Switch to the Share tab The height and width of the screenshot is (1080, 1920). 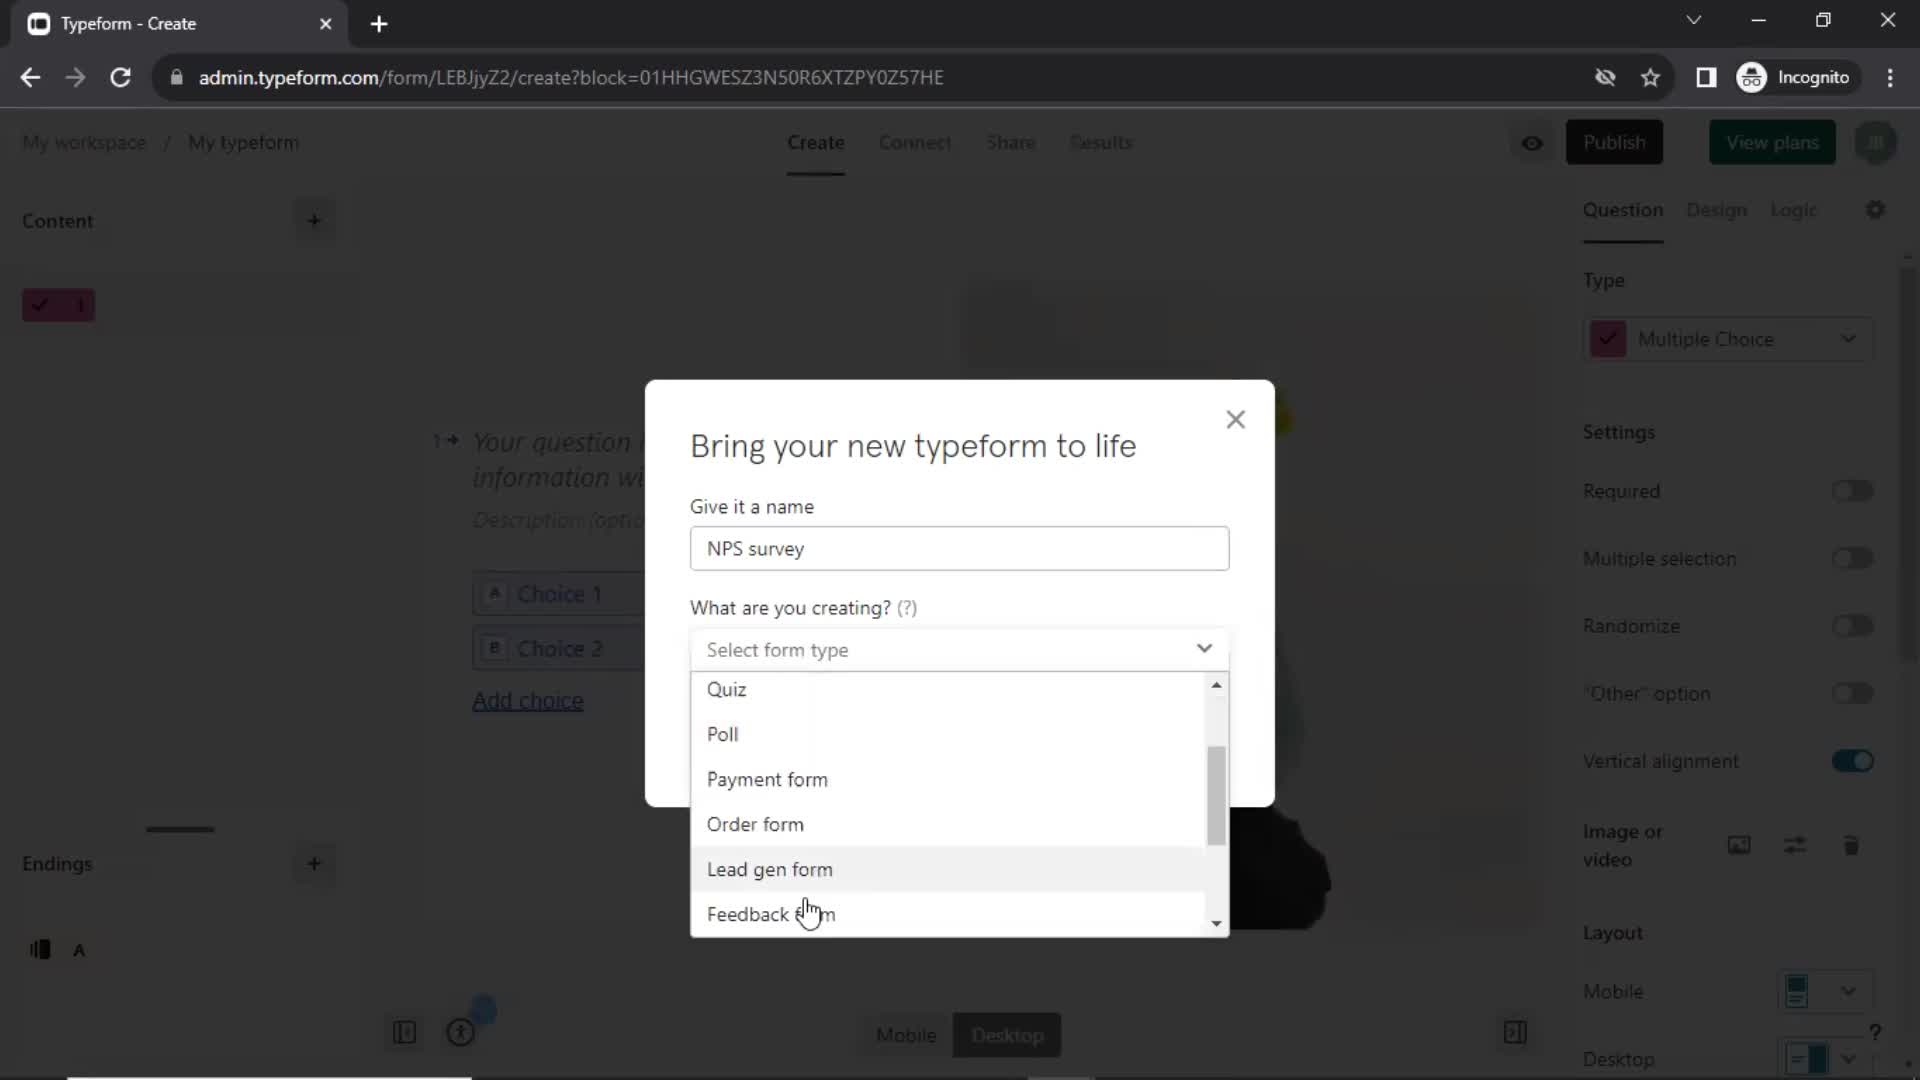tap(1010, 142)
